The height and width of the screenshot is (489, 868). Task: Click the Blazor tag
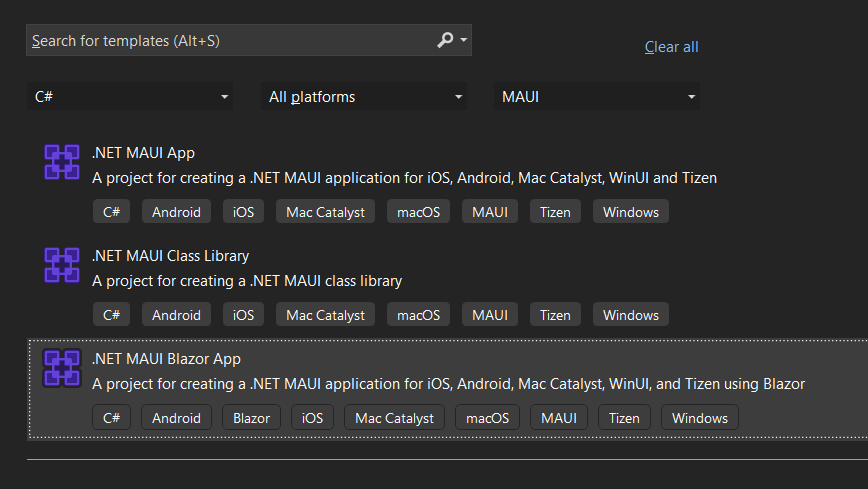[x=251, y=418]
